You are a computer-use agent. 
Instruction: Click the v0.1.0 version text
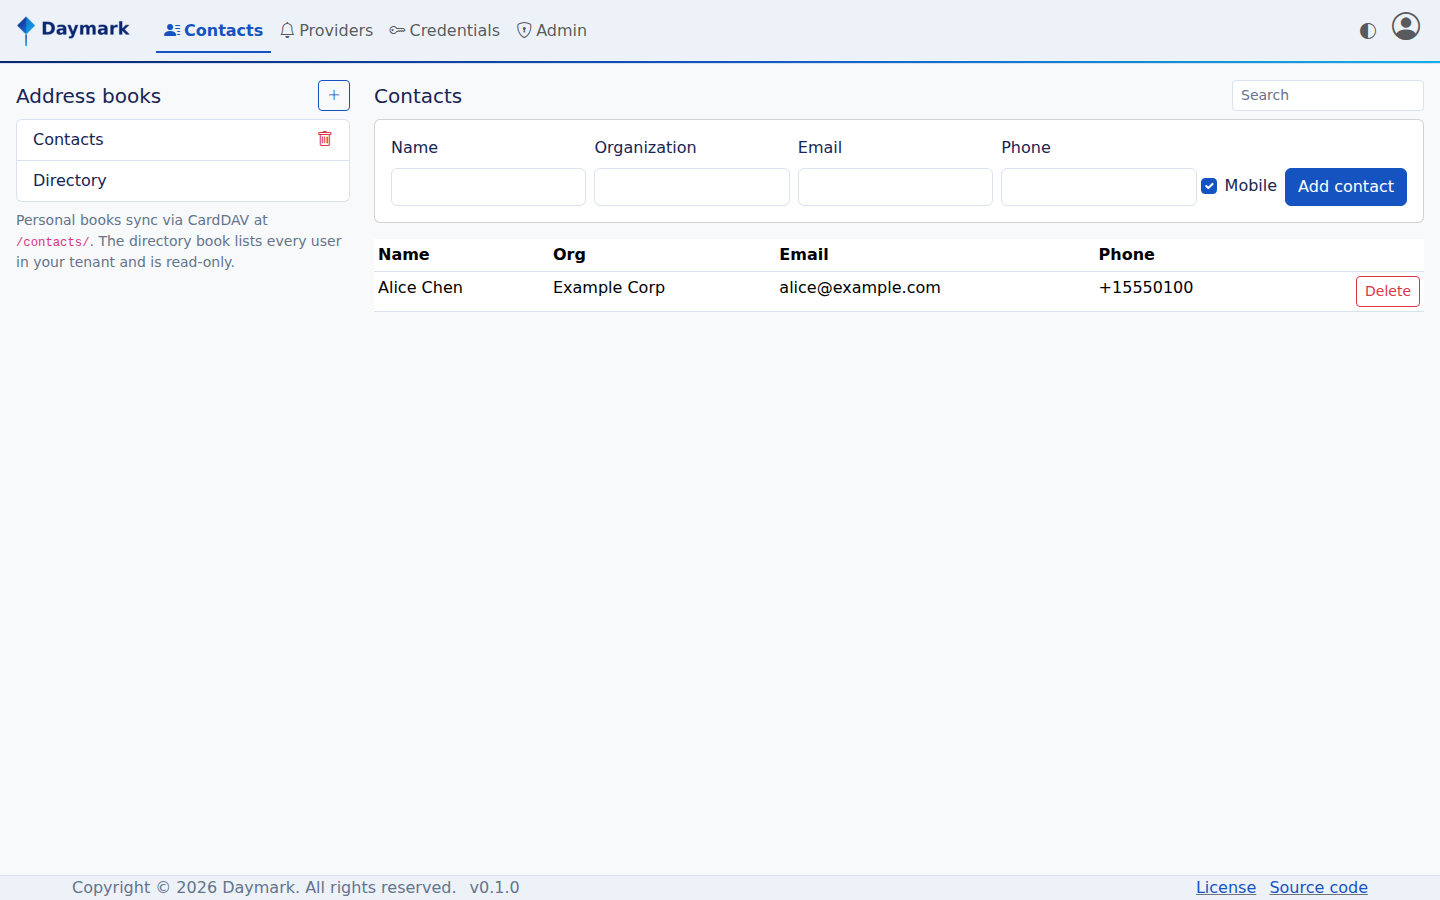495,887
